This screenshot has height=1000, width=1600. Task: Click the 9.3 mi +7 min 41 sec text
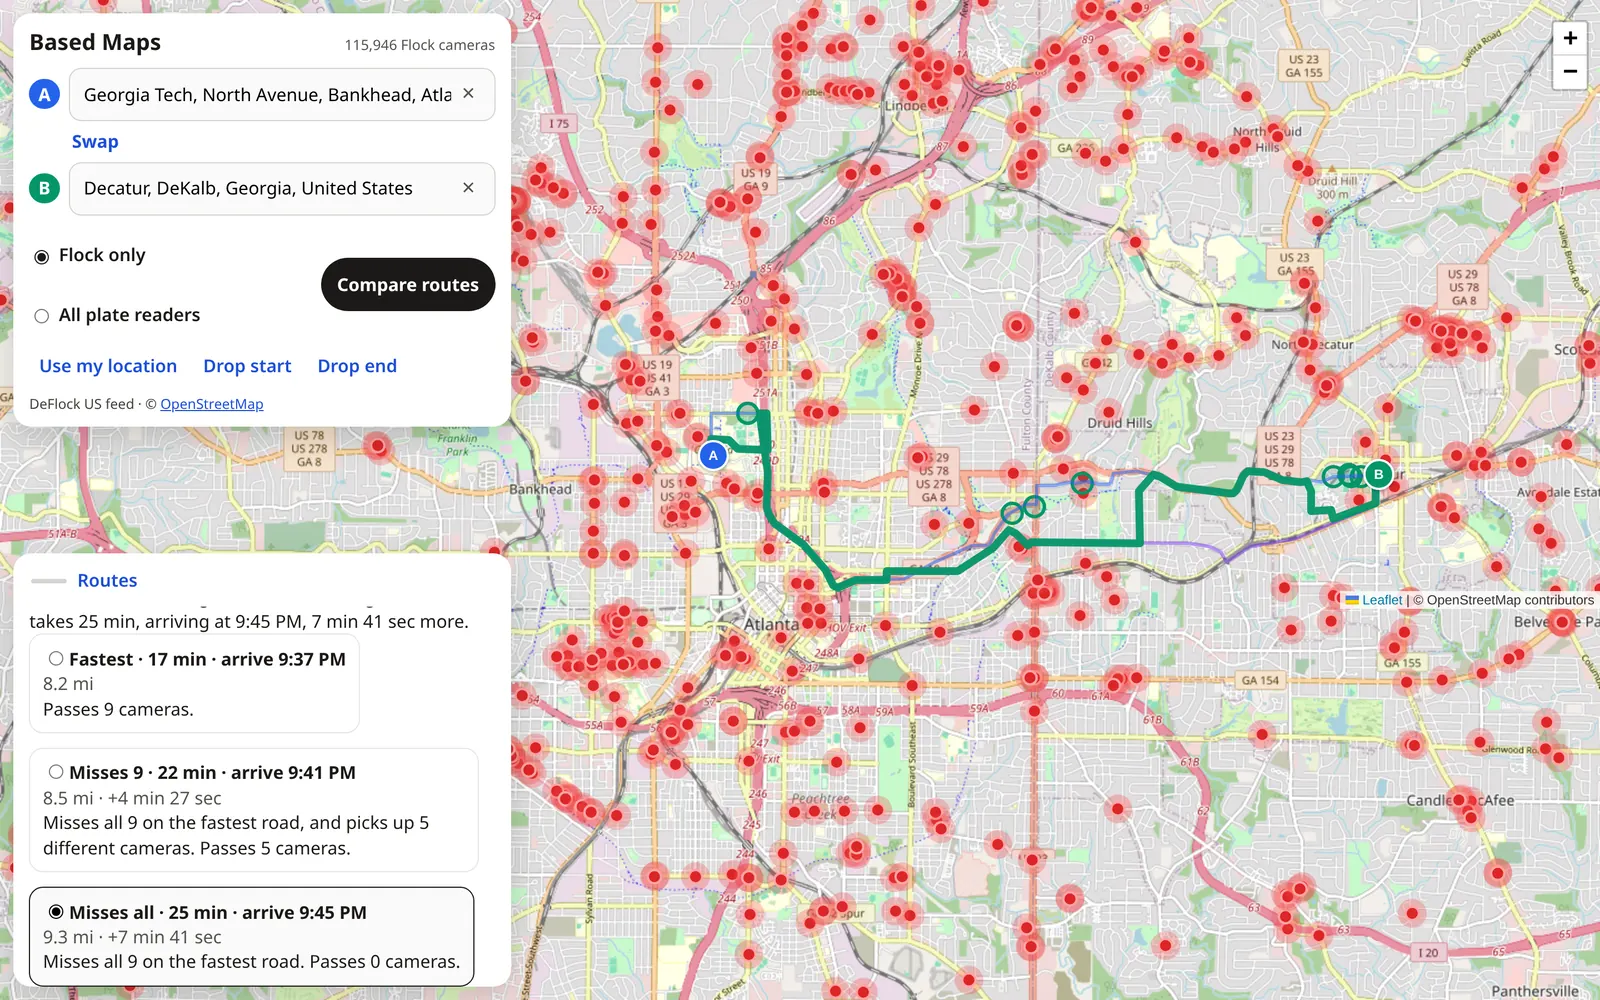(132, 937)
